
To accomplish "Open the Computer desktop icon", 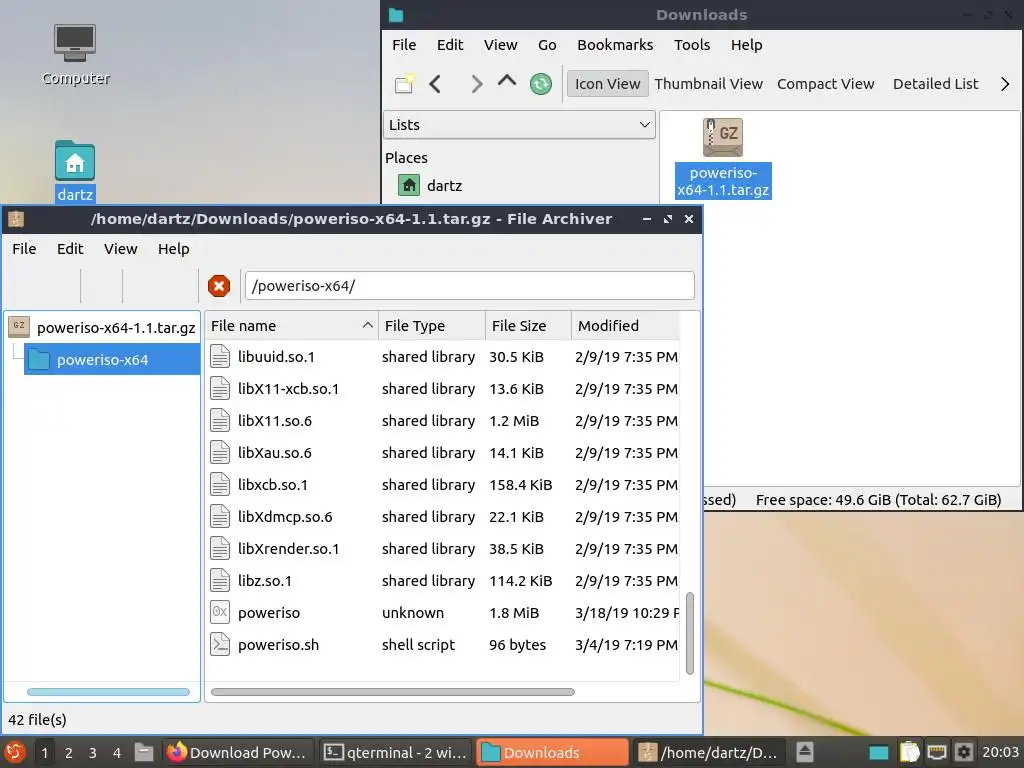I will [x=74, y=54].
